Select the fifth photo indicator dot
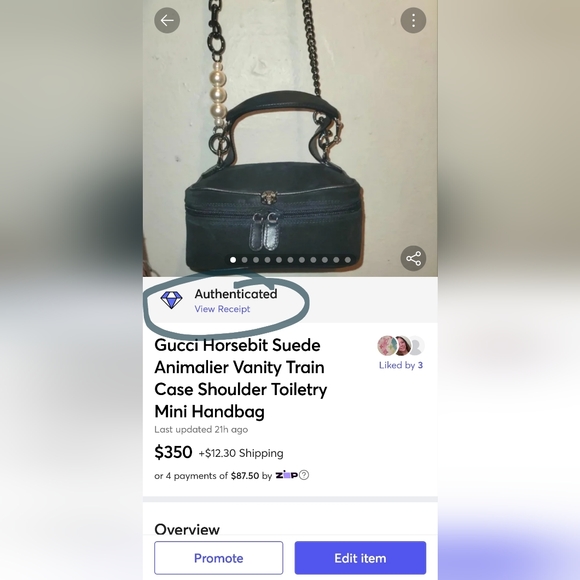This screenshot has height=580, width=580. (279, 260)
